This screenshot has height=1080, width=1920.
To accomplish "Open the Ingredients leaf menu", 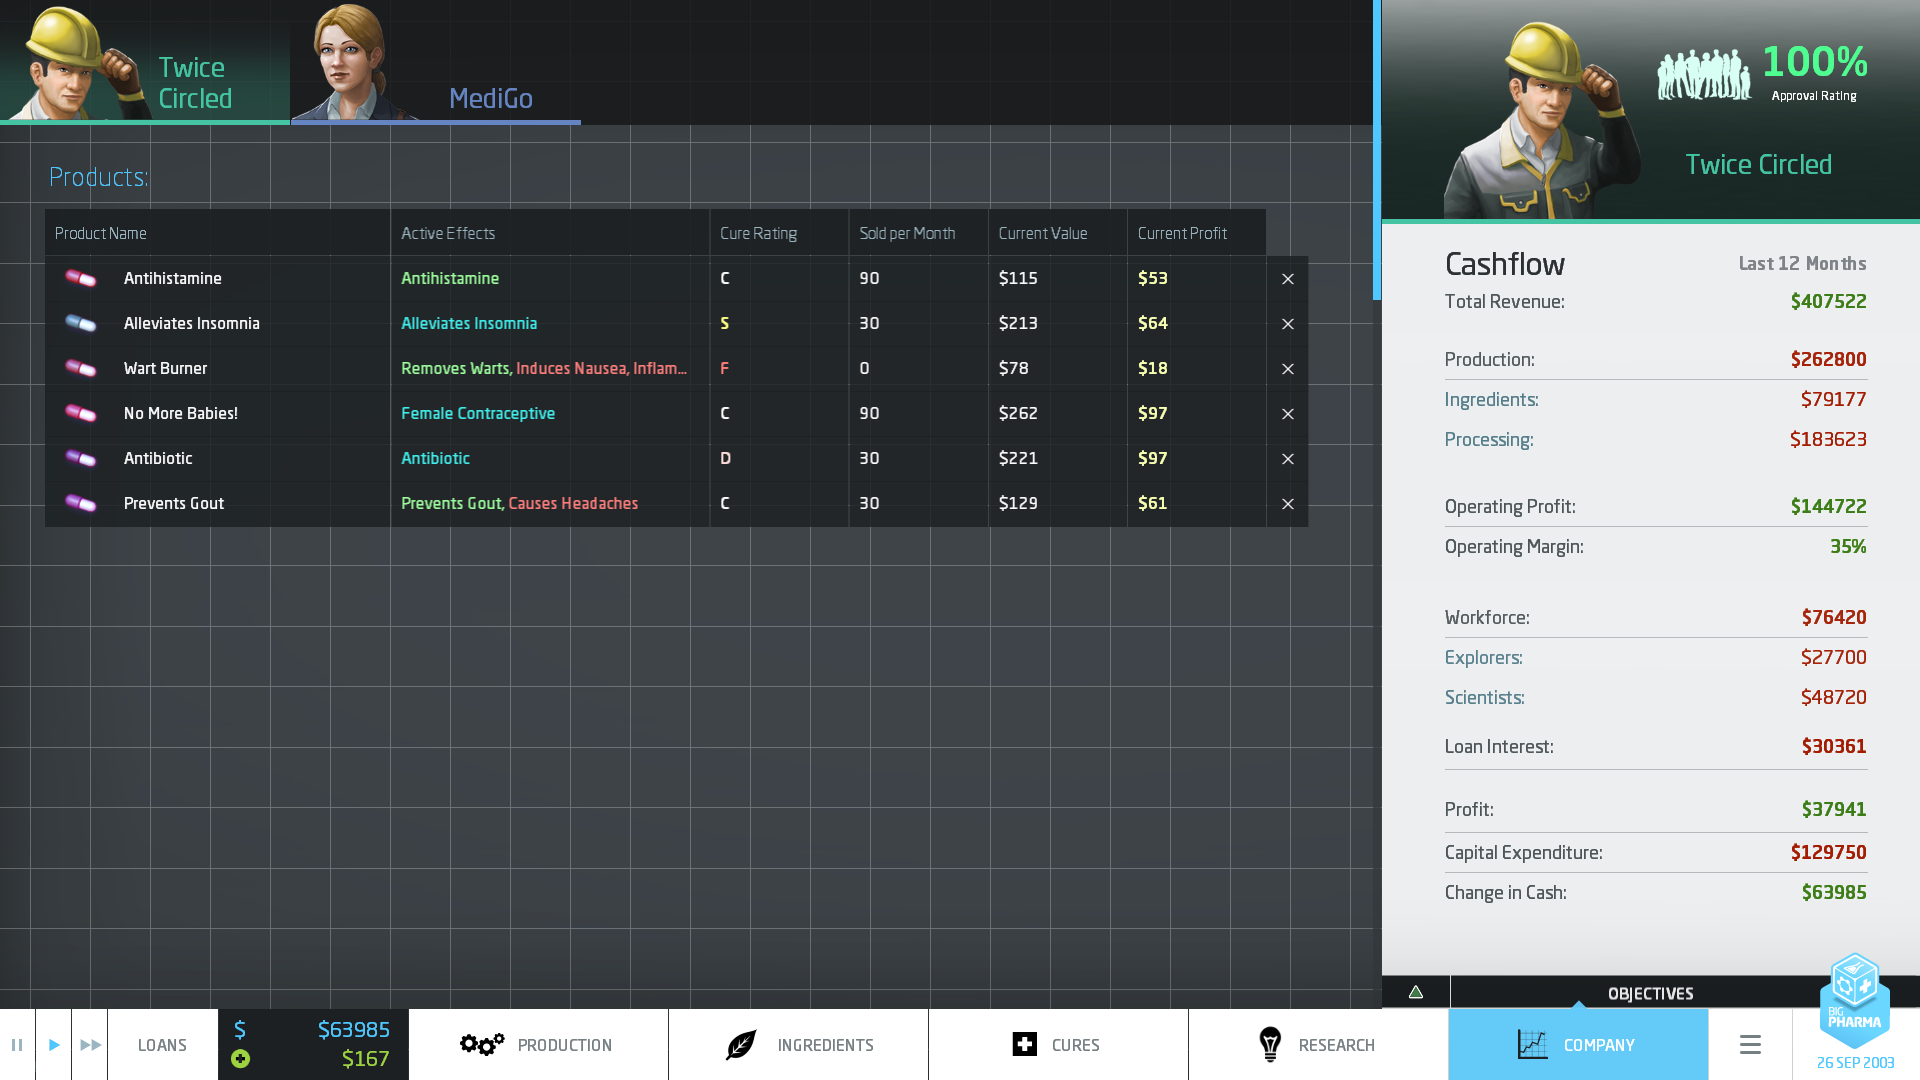I will (798, 1045).
